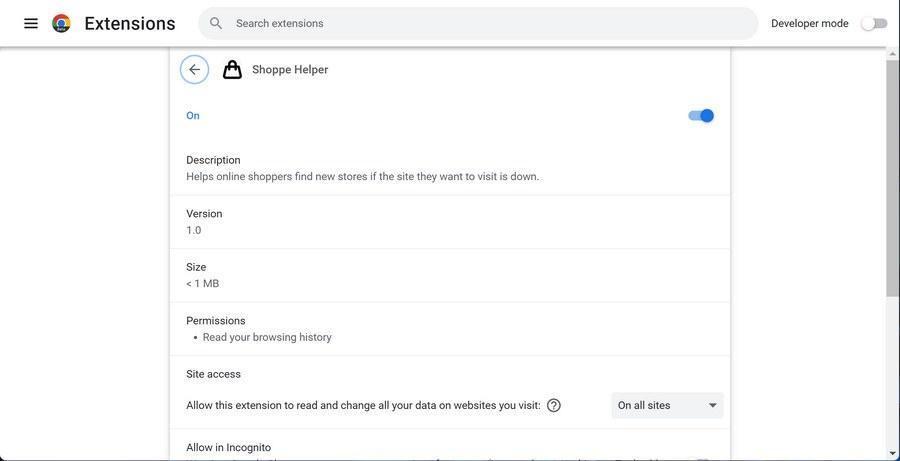Click the scrollbar down arrow
Image resolution: width=900 pixels, height=461 pixels.
tap(892, 453)
